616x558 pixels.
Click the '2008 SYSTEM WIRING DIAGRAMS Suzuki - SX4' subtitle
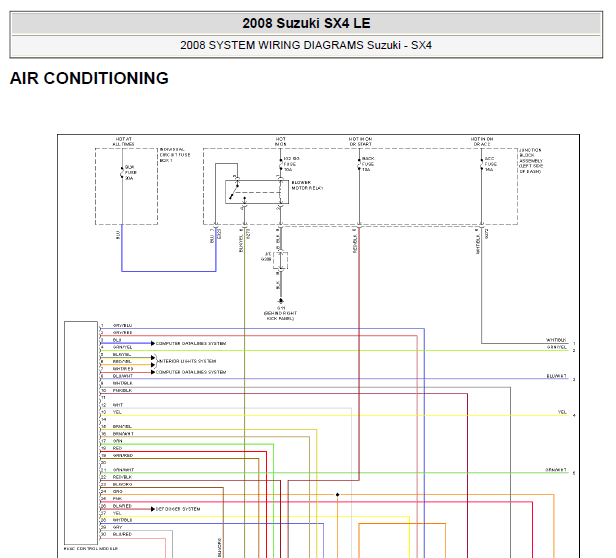306,45
